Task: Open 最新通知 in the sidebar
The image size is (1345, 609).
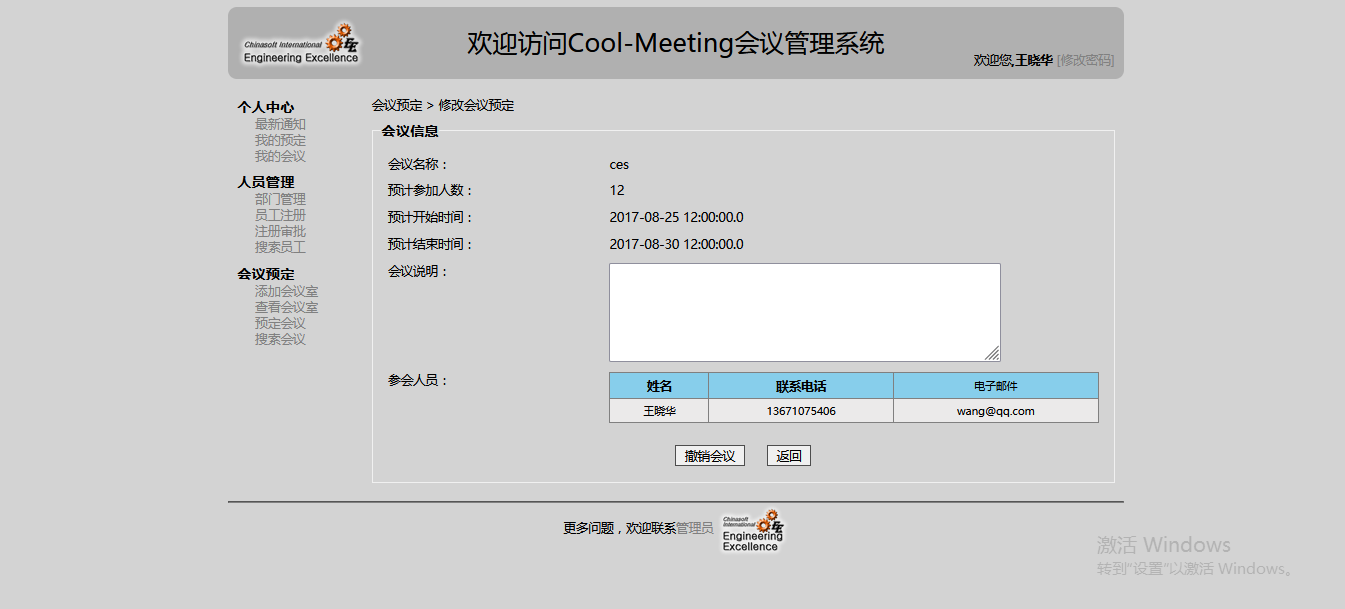Action: pos(280,124)
